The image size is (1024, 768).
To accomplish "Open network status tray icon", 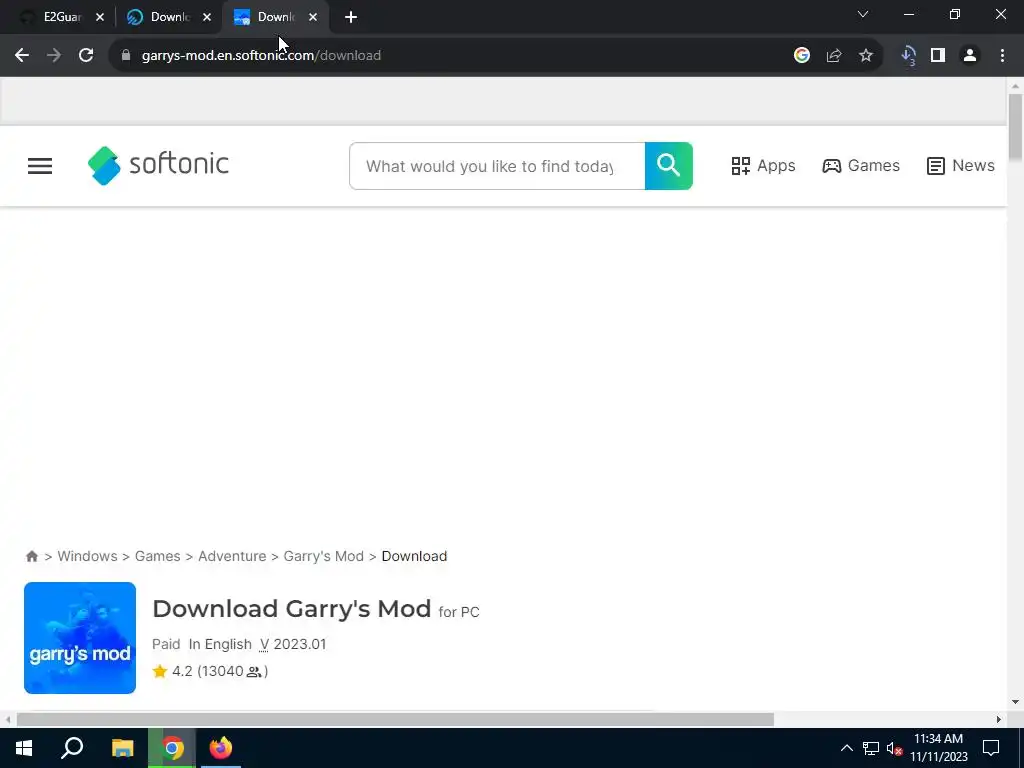I will click(x=871, y=748).
